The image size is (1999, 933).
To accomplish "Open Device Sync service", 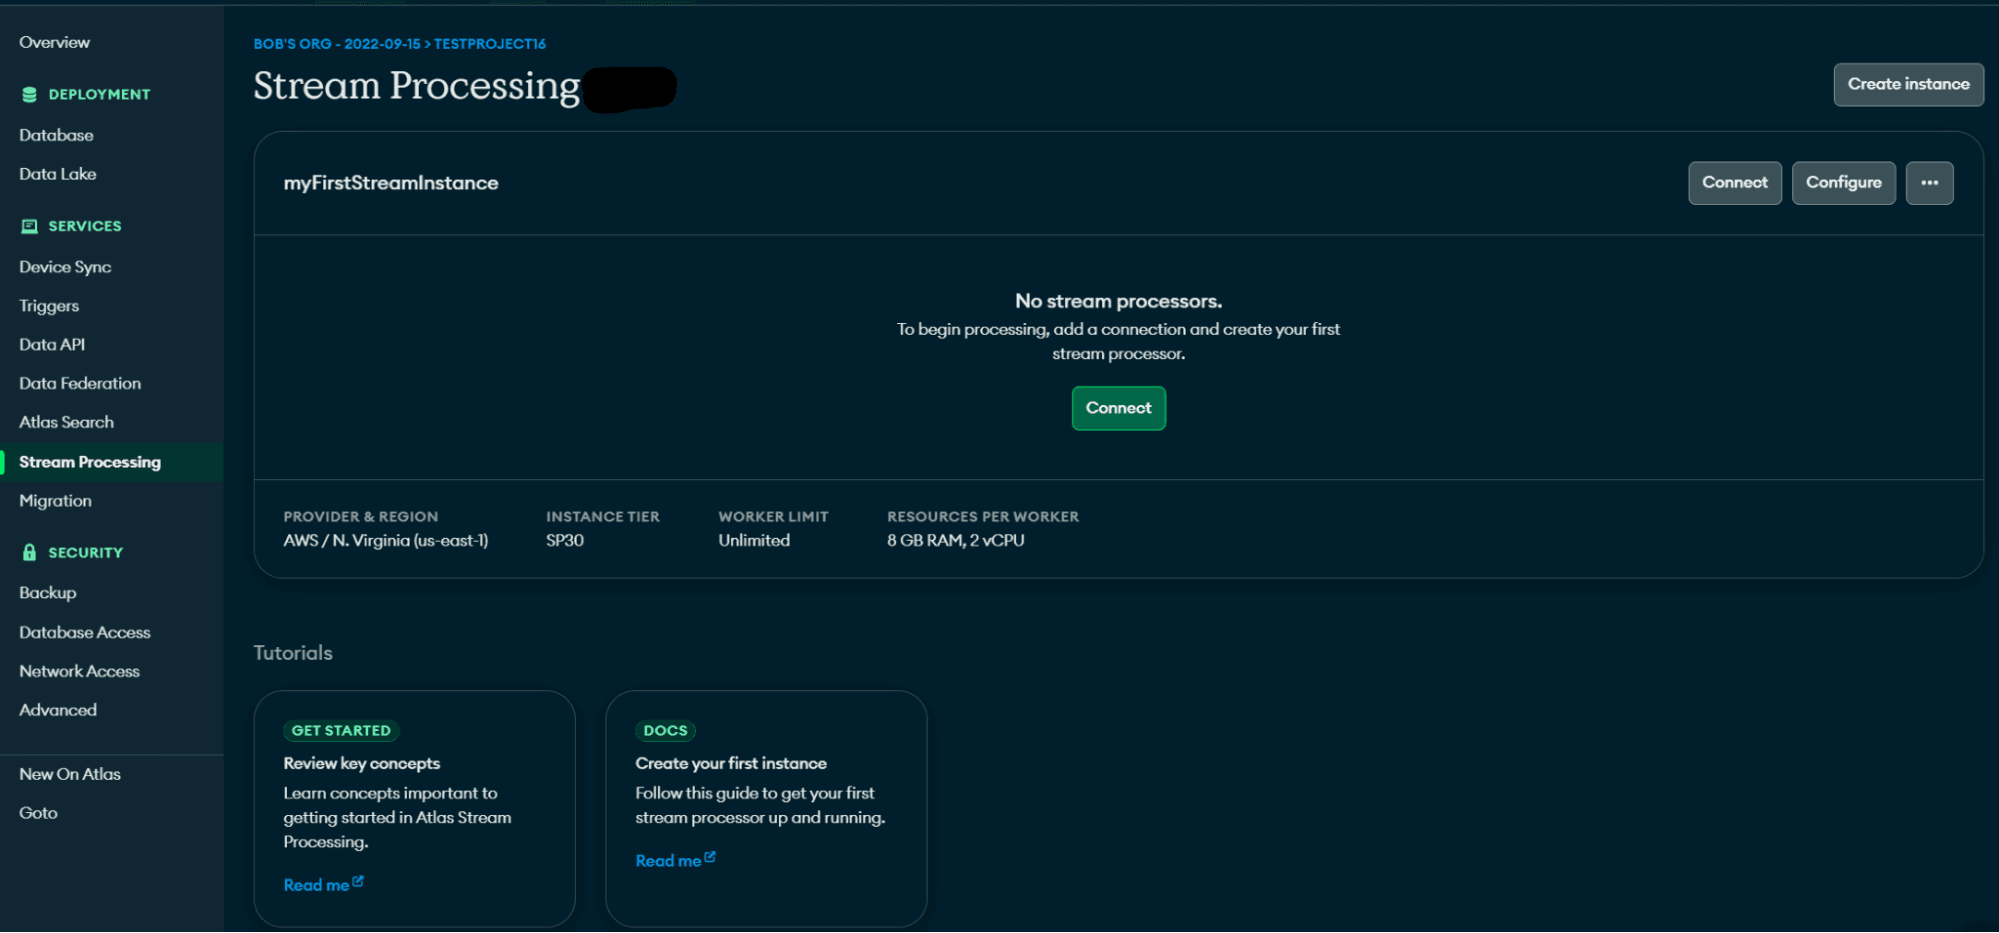I will click(65, 267).
